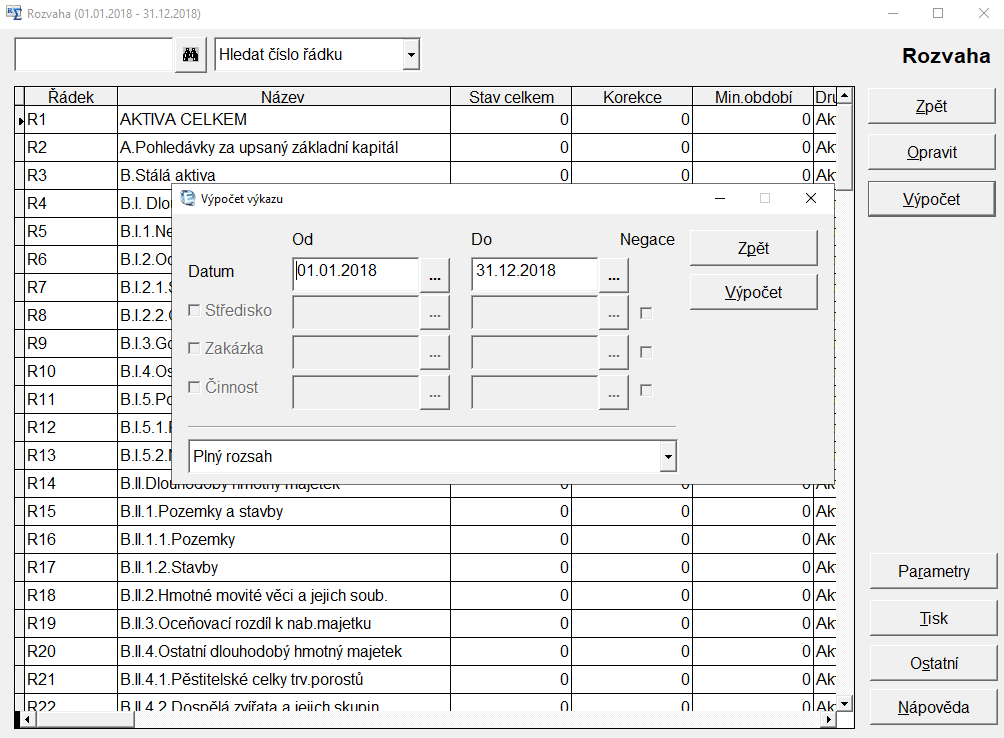Click into the Datum Od date field
1004x738 pixels.
coord(355,271)
